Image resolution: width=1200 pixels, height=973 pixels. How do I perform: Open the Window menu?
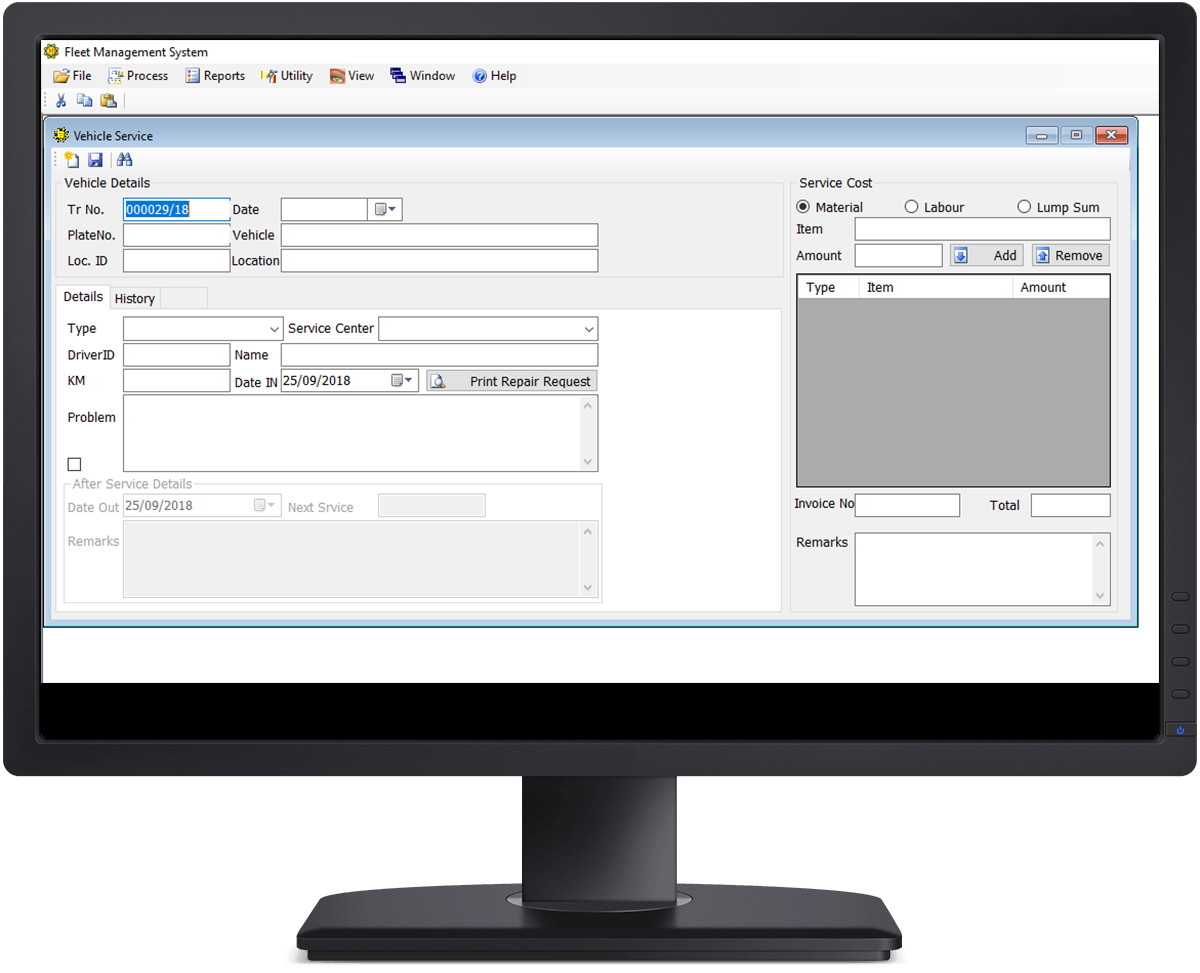tap(422, 76)
